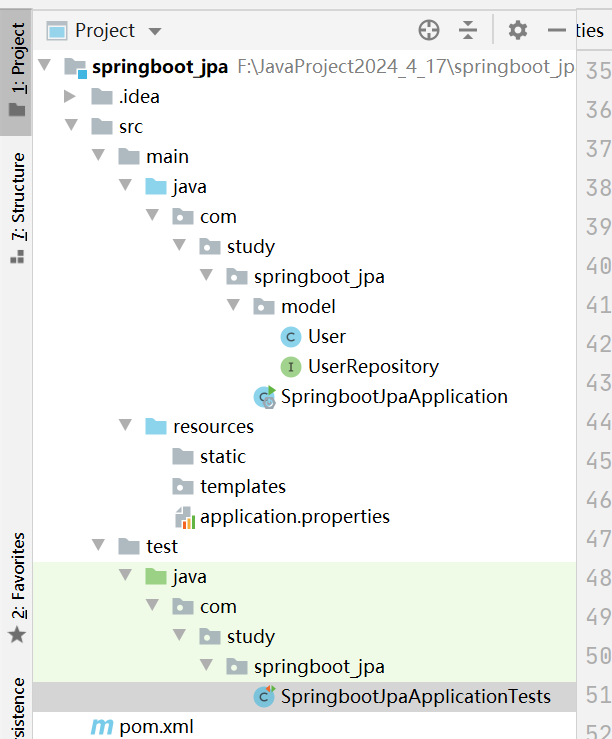This screenshot has height=739, width=612.
Task: Click the springboot_jpa module root icon
Action: click(75, 67)
